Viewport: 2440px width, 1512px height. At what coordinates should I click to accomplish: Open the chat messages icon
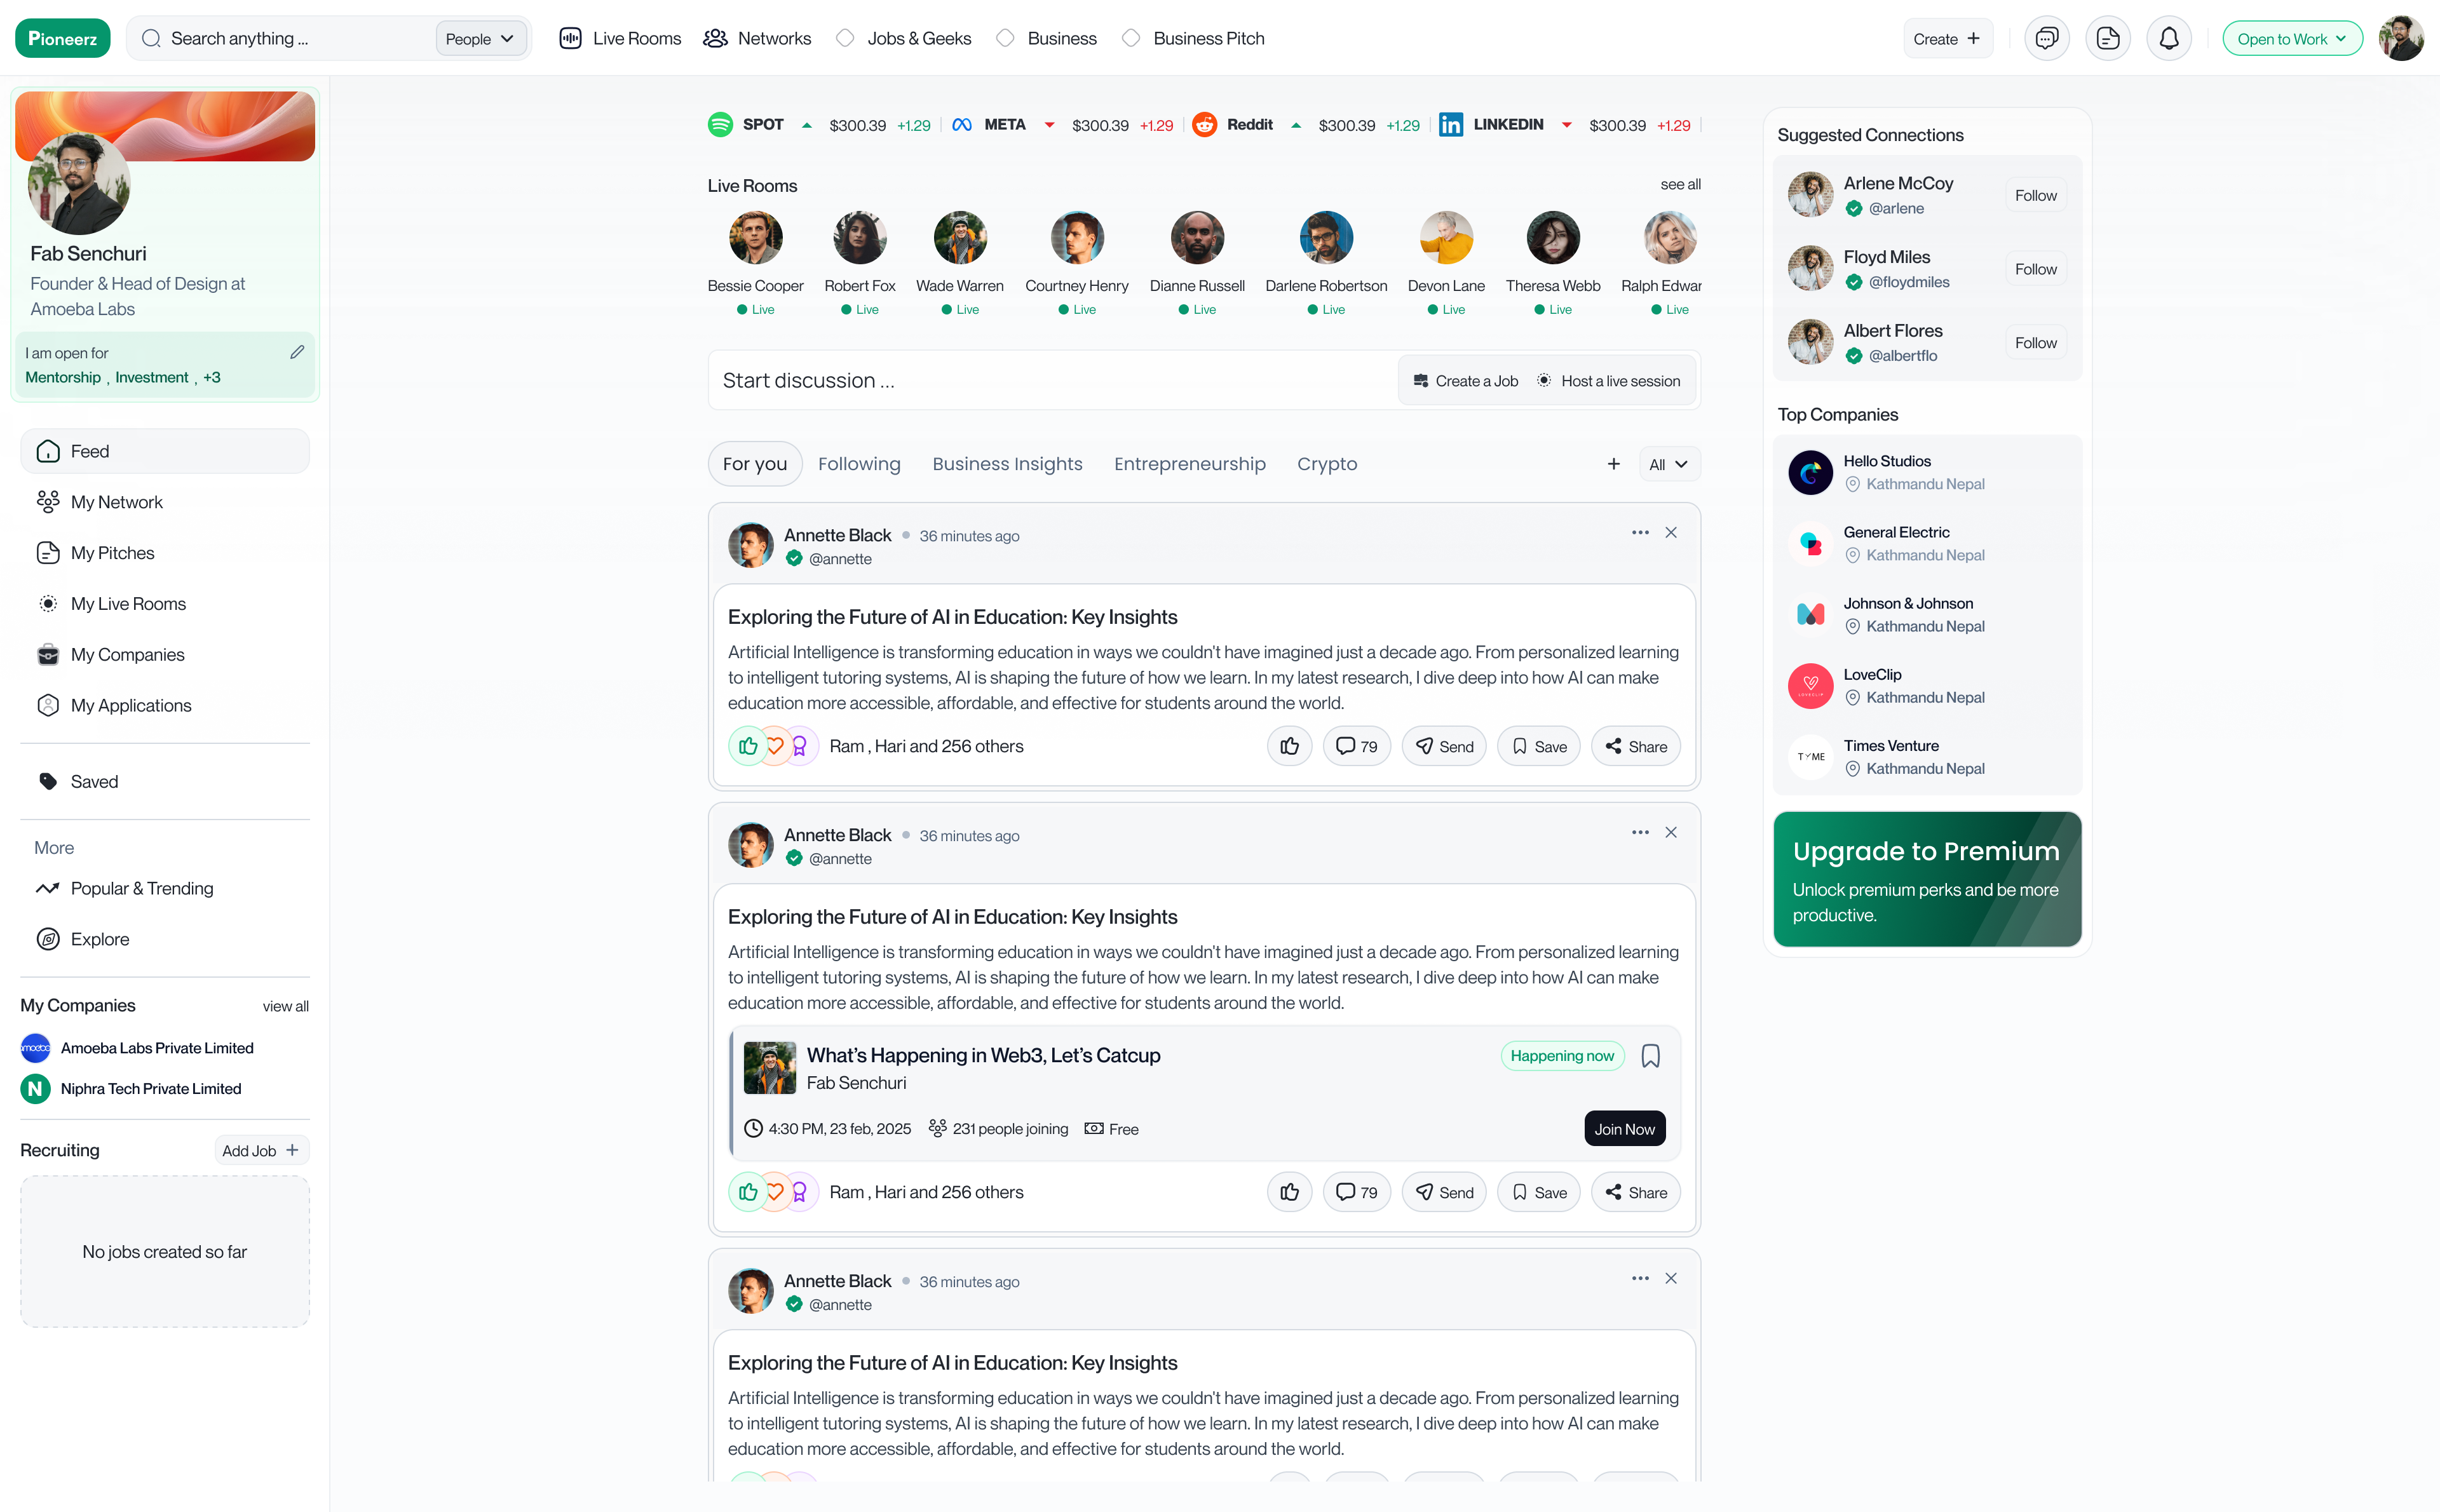[x=2046, y=39]
